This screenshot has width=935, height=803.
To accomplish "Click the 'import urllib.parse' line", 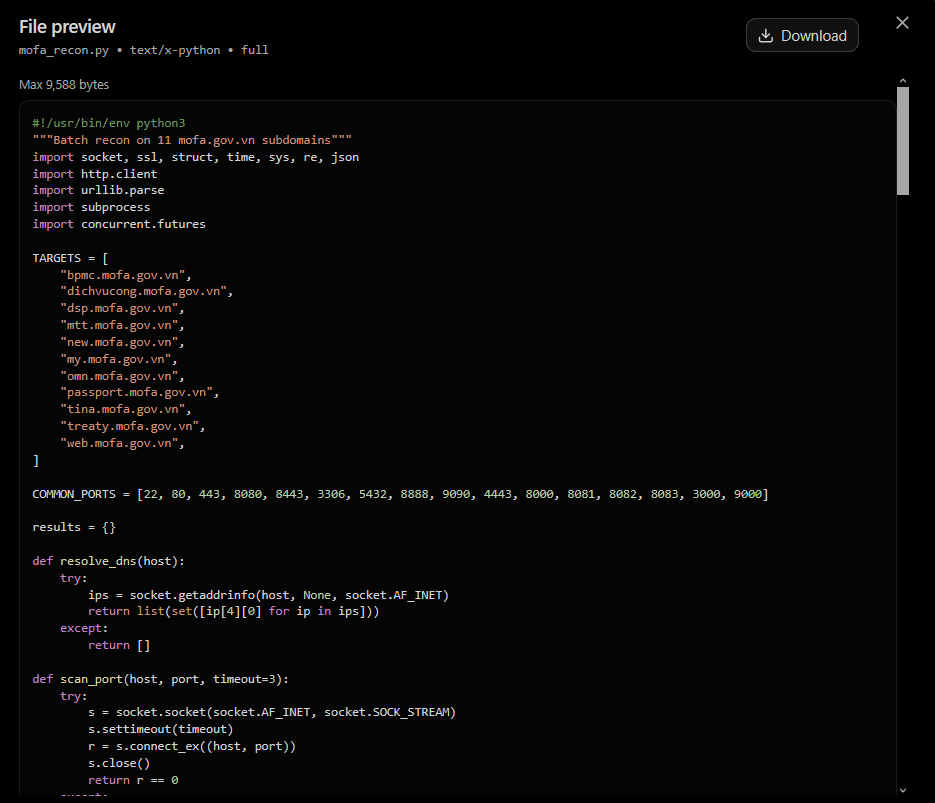I will pos(98,190).
